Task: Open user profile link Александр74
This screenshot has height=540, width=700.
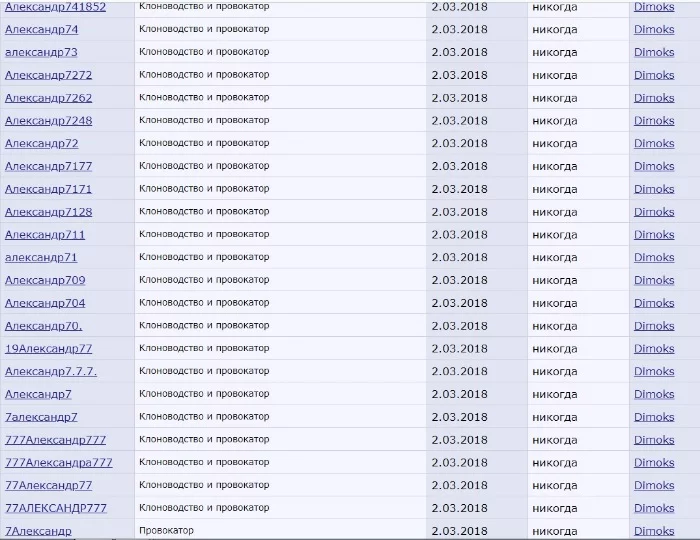Action: [x=41, y=29]
